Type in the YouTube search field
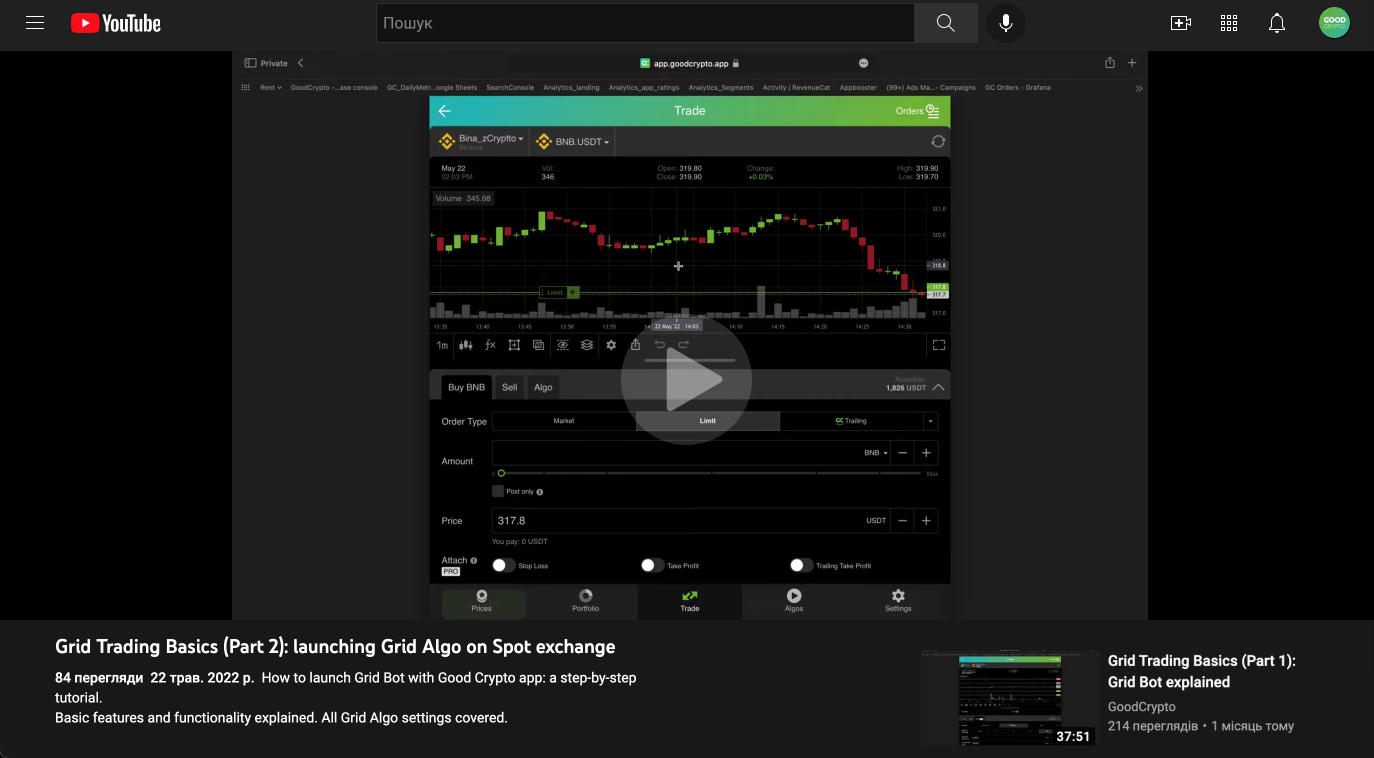This screenshot has height=758, width=1374. click(x=645, y=23)
